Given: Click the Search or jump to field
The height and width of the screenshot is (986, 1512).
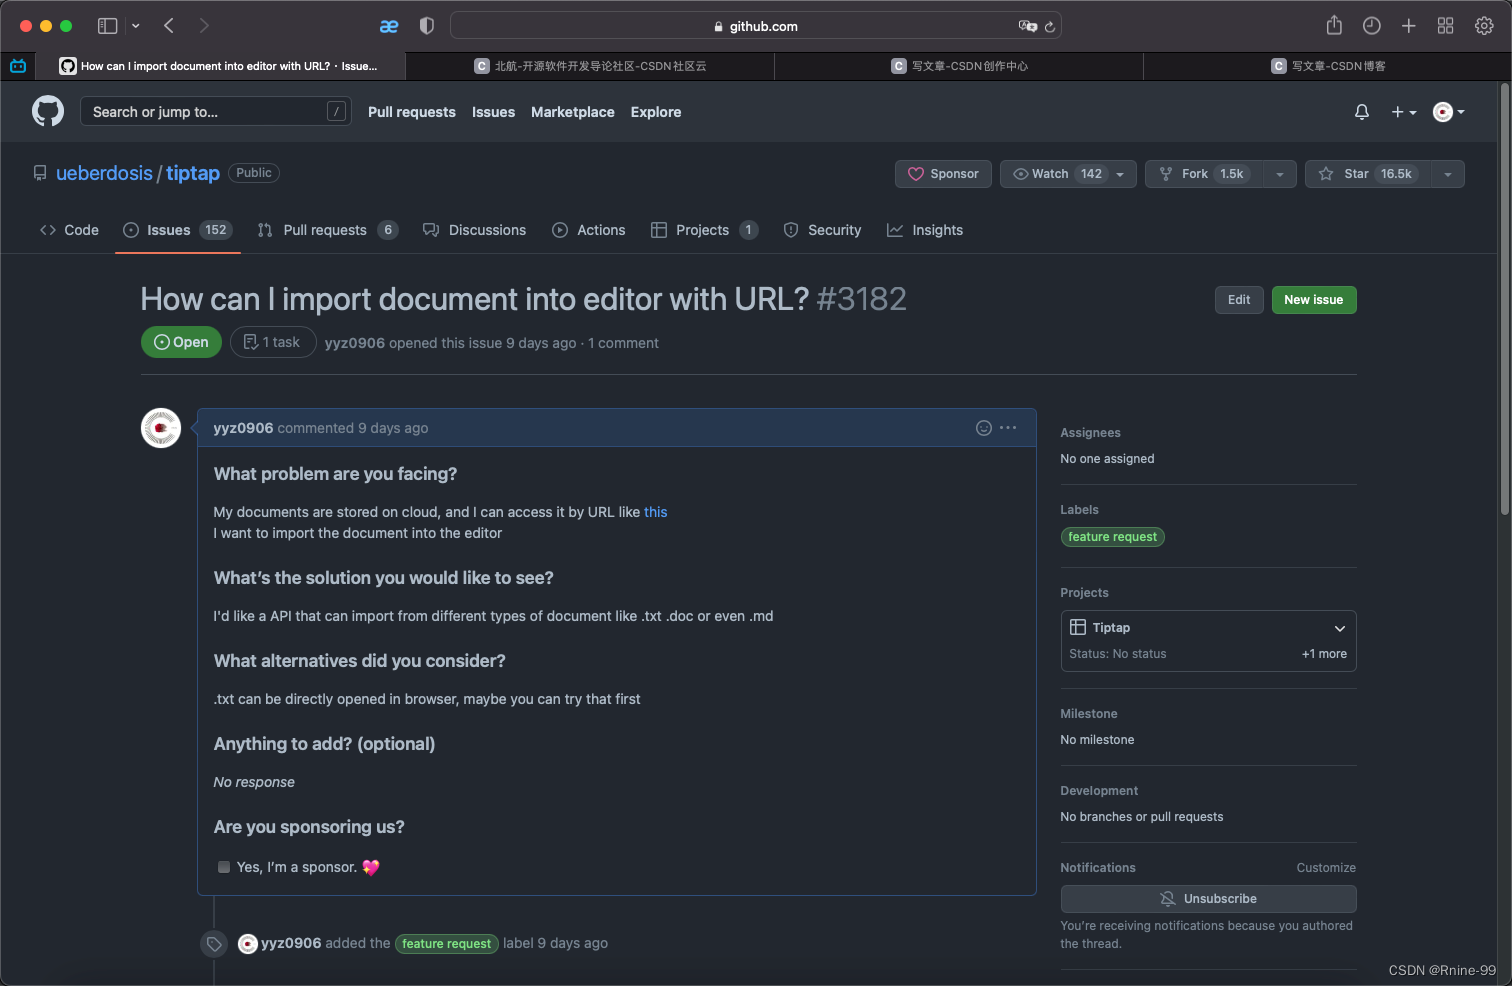Looking at the screenshot, I should [x=215, y=111].
